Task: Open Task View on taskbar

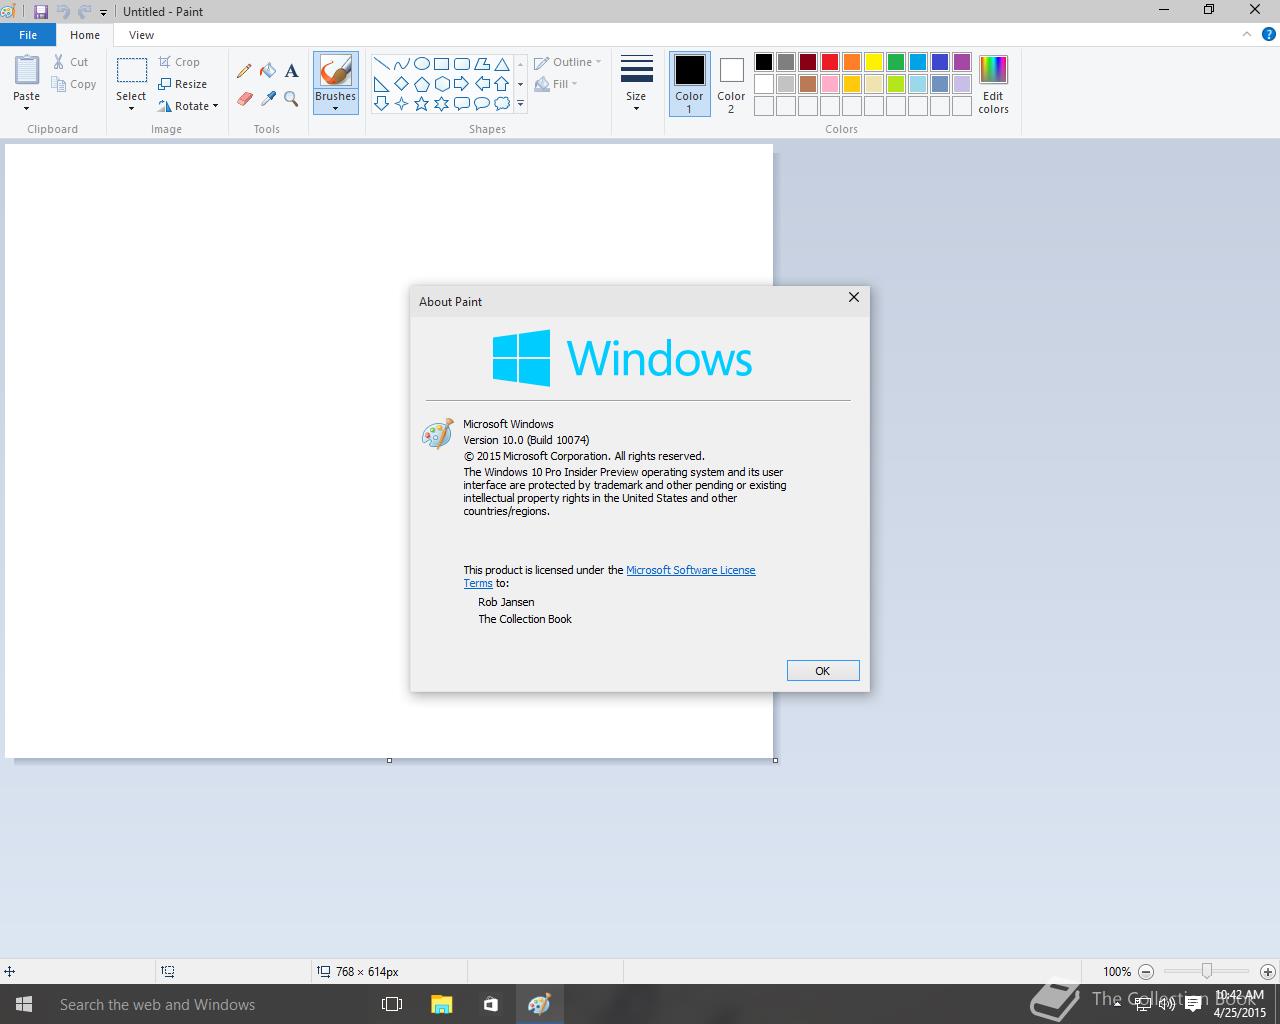Action: click(x=392, y=1004)
